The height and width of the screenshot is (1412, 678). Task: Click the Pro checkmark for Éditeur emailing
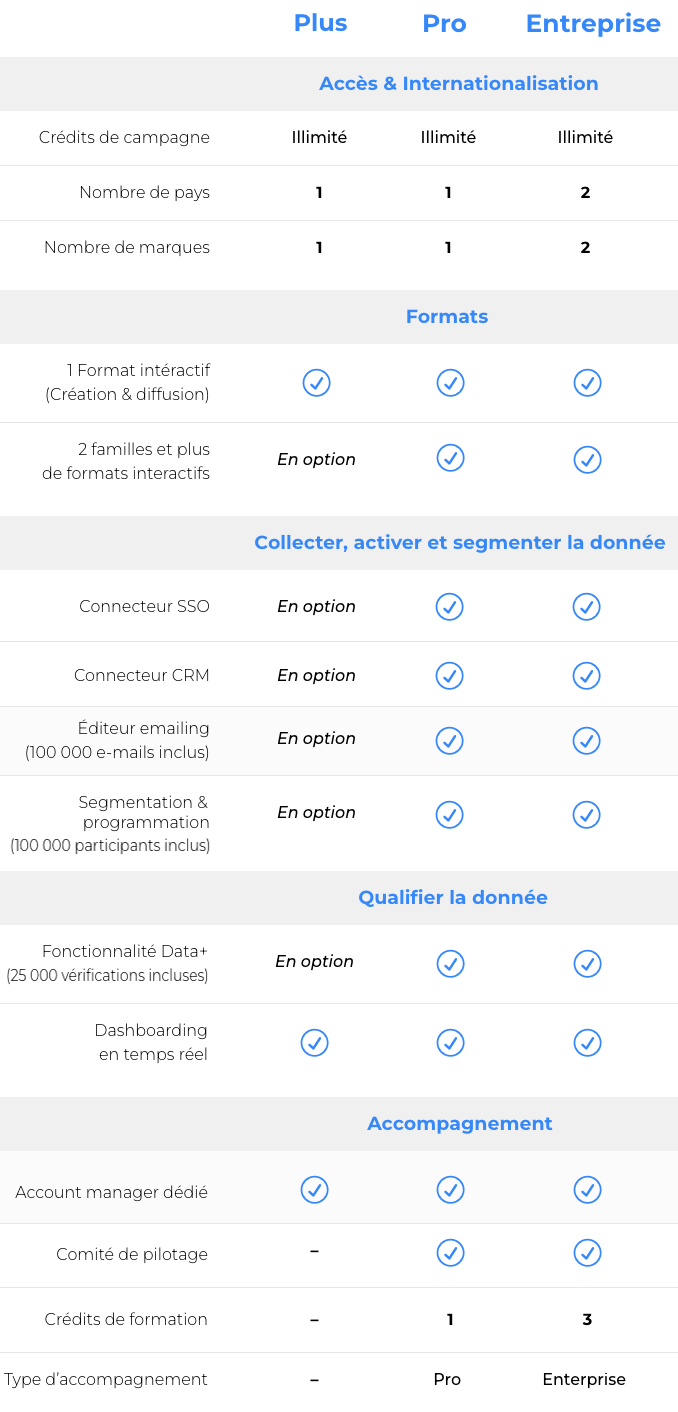click(x=450, y=741)
